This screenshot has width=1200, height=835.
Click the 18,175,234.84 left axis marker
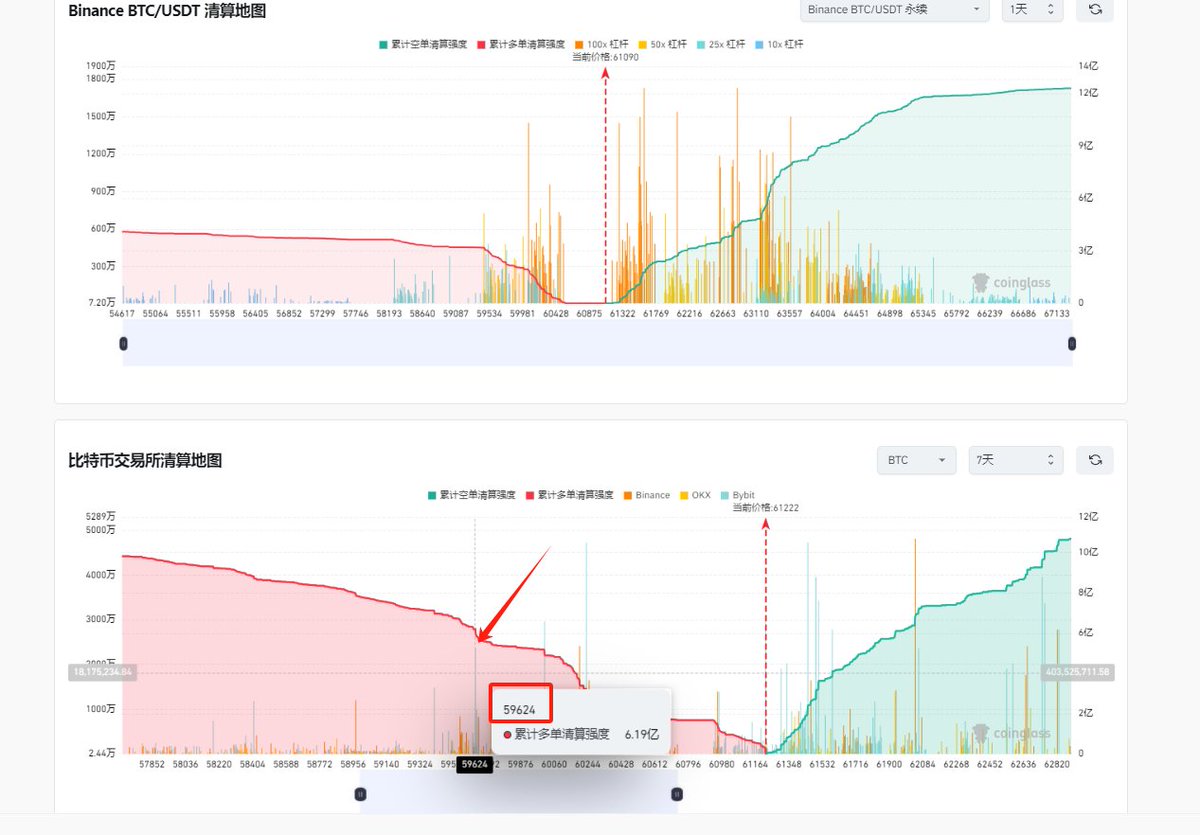101,673
